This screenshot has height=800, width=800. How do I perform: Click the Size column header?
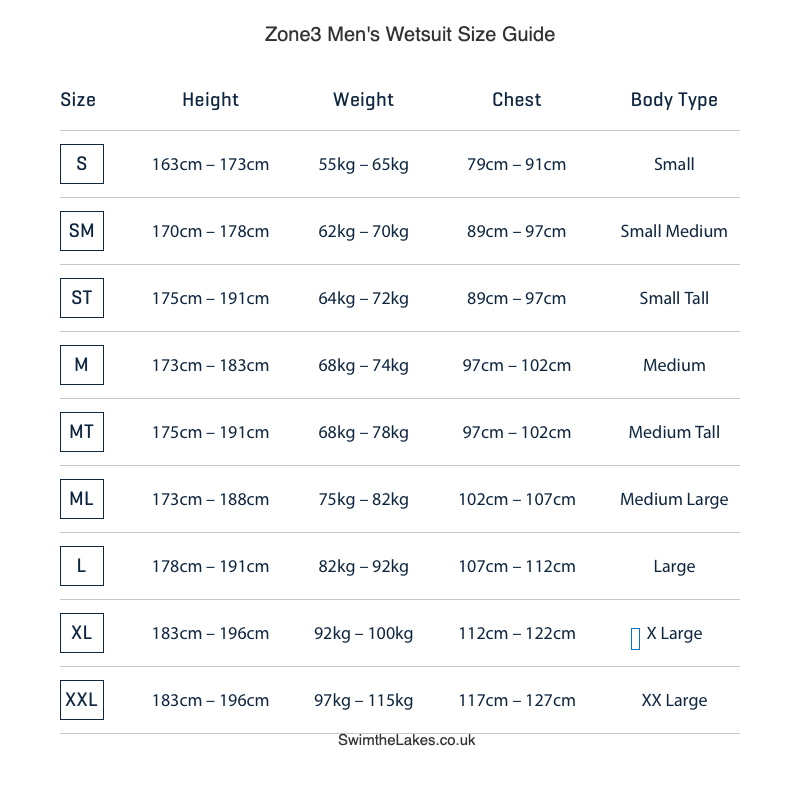(78, 99)
